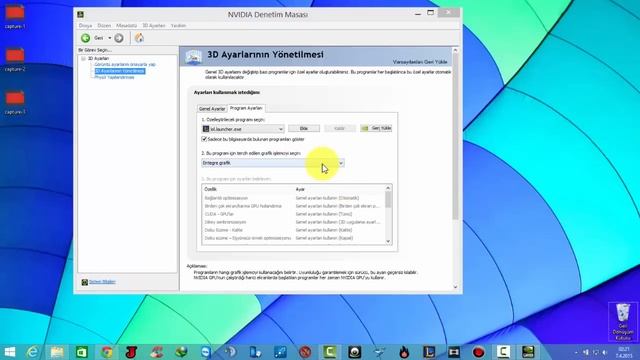Open the lol.launcher.exe program dropdown
The image size is (640, 360).
click(243, 129)
